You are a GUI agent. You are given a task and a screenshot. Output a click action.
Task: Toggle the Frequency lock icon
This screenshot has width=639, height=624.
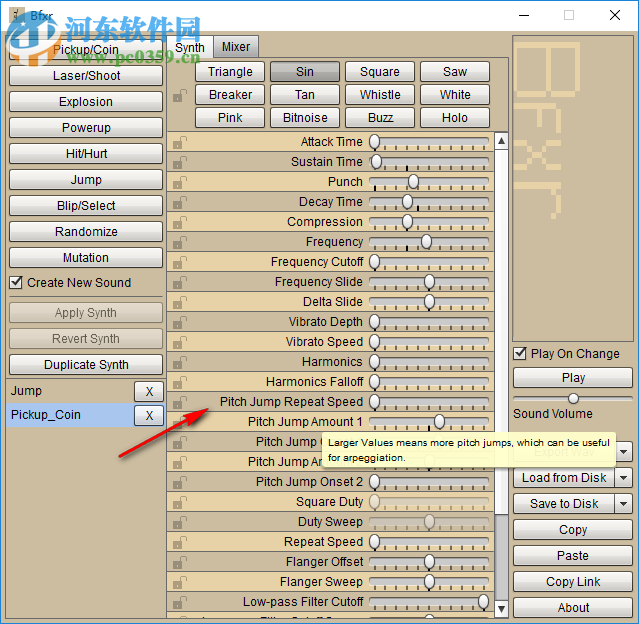click(x=180, y=242)
